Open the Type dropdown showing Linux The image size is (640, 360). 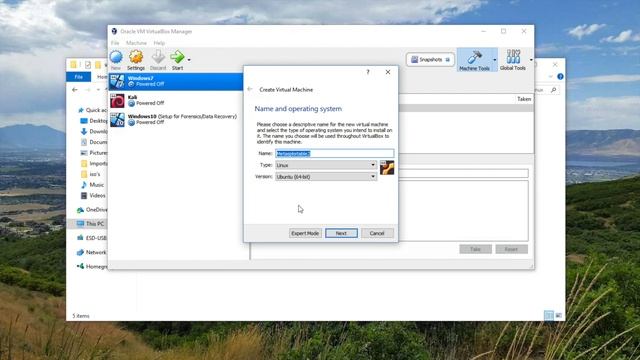tap(326, 165)
